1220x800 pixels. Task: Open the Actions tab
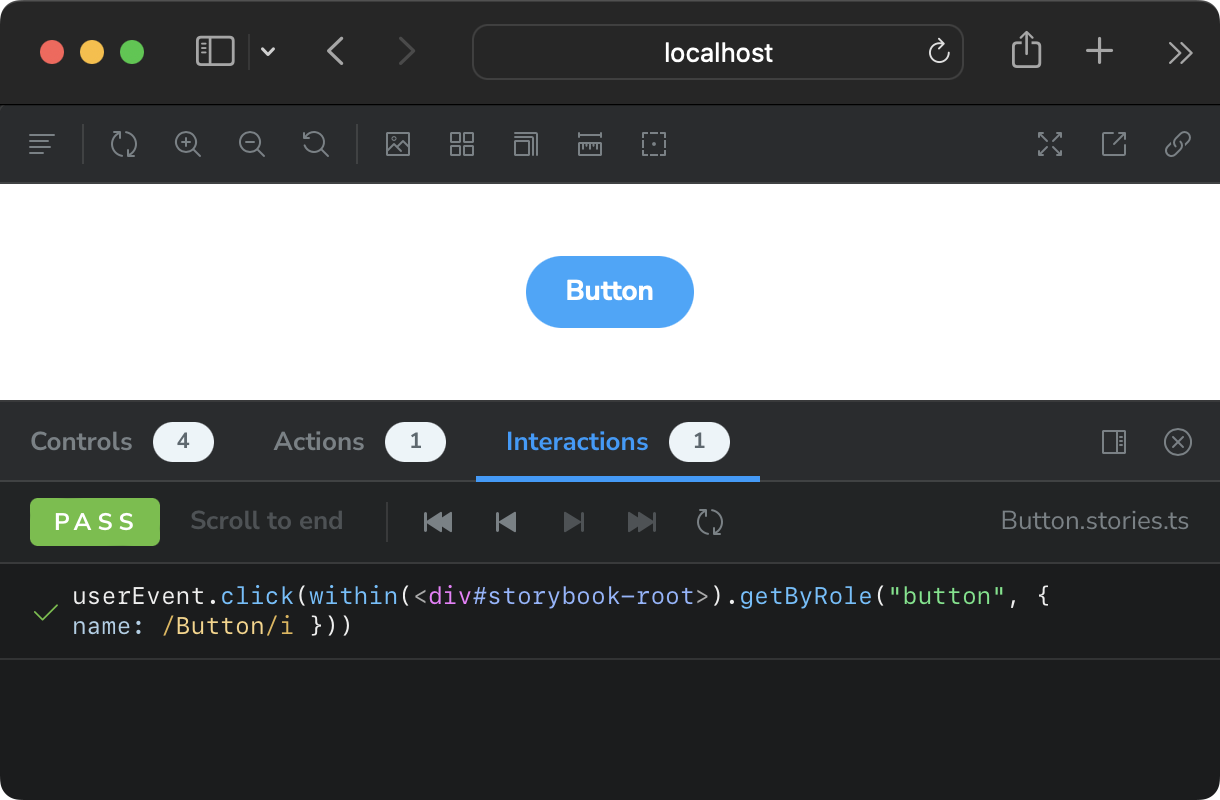(x=318, y=441)
